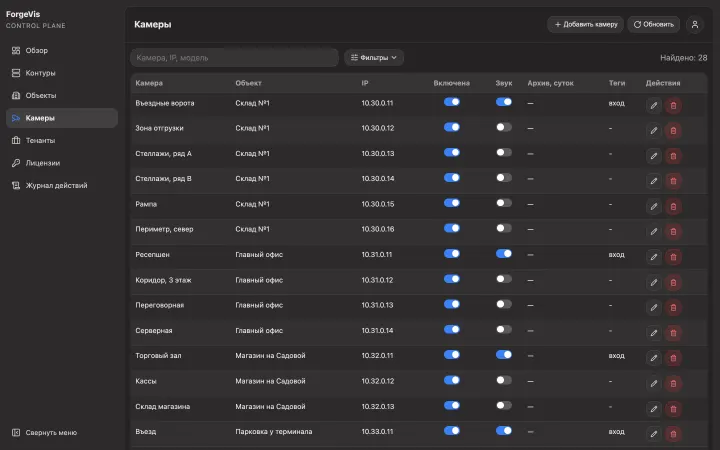
Task: Click the Камера column header
Action: click(149, 83)
